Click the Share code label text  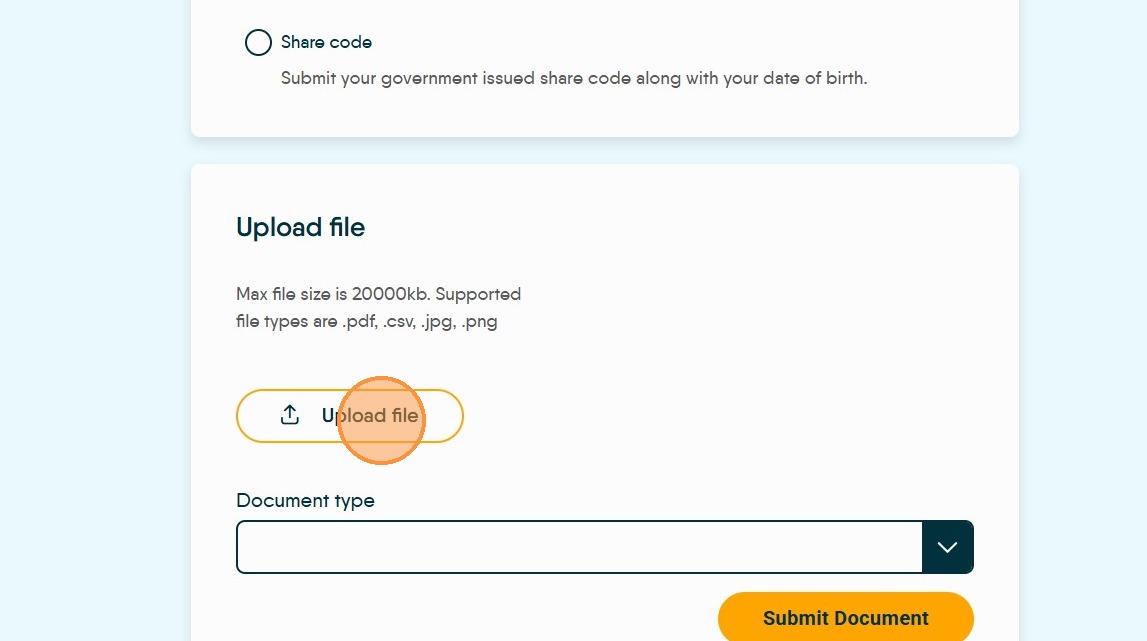click(326, 43)
